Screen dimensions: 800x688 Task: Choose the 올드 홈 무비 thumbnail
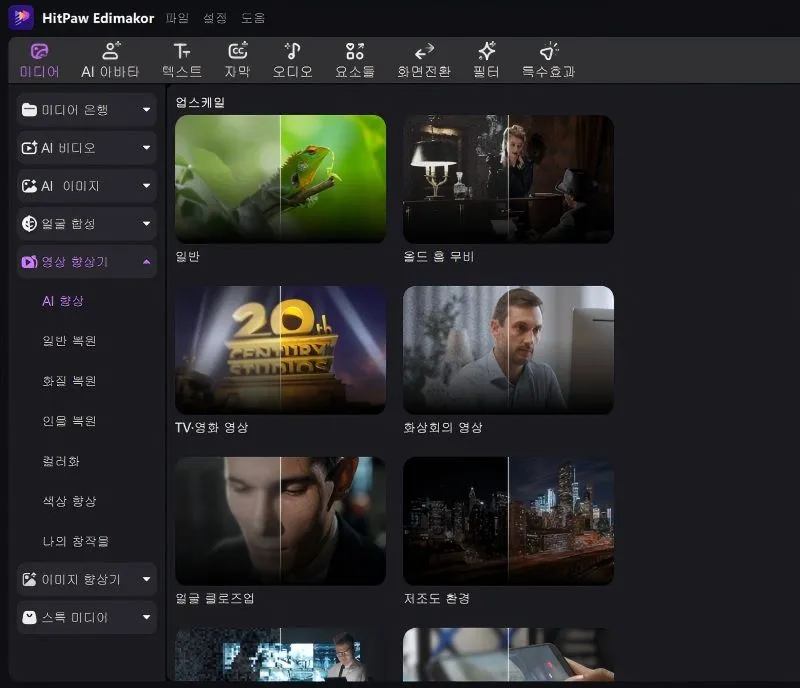click(508, 179)
